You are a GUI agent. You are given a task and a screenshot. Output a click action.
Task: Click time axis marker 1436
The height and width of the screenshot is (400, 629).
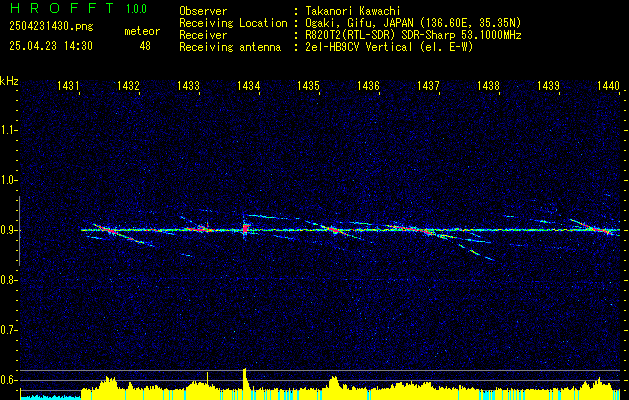point(368,85)
